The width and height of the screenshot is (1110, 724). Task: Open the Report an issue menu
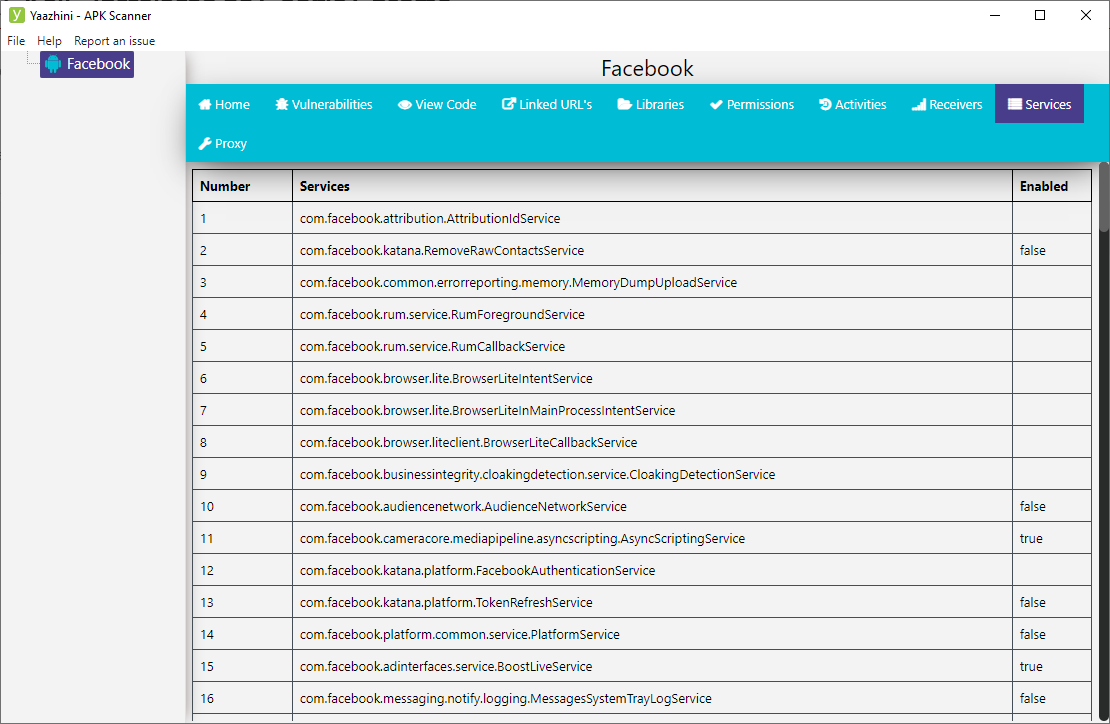coord(115,41)
